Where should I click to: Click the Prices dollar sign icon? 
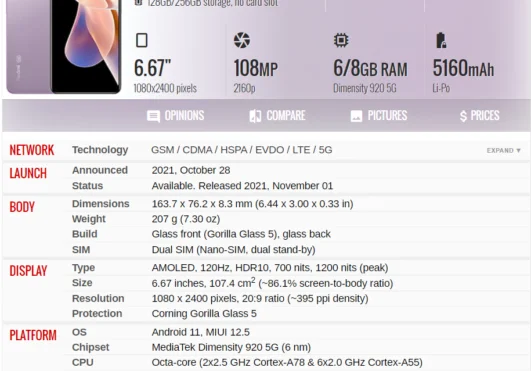[463, 116]
